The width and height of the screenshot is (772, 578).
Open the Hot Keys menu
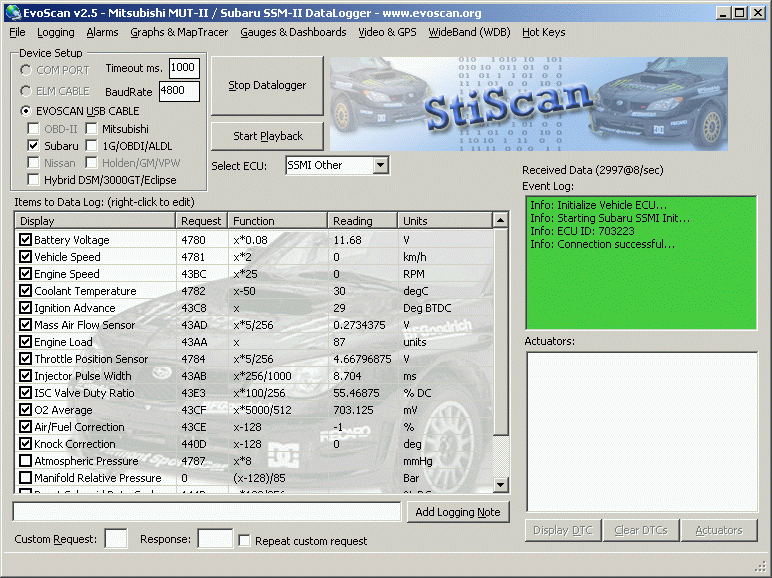tap(544, 32)
